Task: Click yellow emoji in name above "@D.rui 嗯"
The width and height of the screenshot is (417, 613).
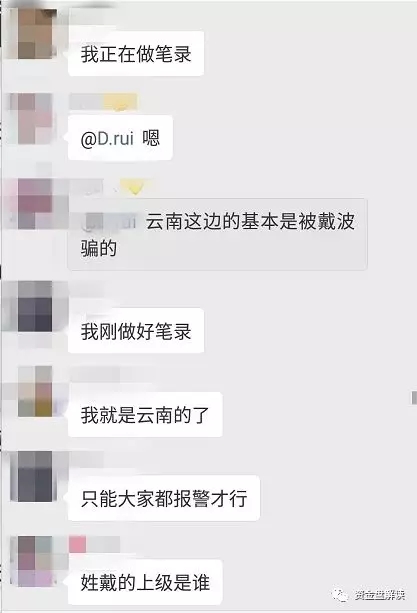Action: click(x=120, y=102)
